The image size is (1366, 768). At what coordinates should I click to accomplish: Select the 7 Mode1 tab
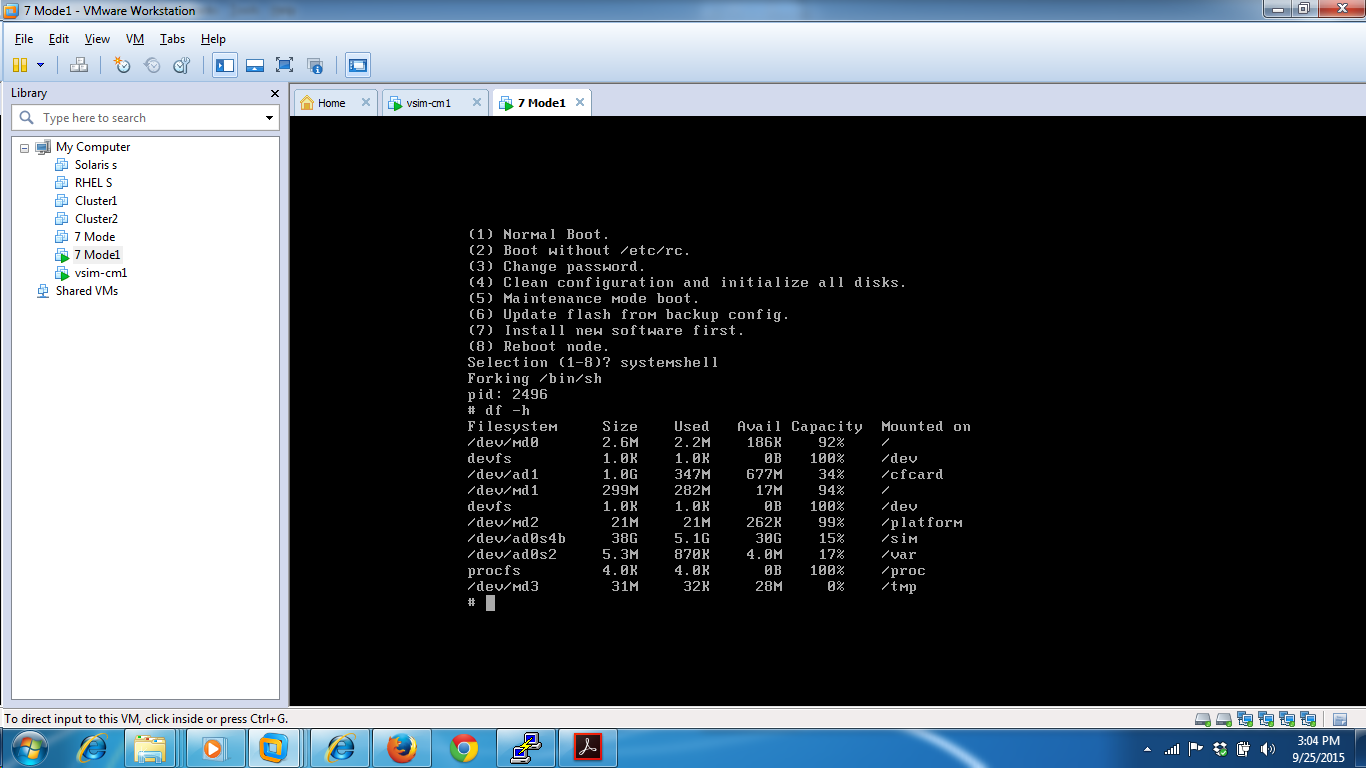coord(541,103)
